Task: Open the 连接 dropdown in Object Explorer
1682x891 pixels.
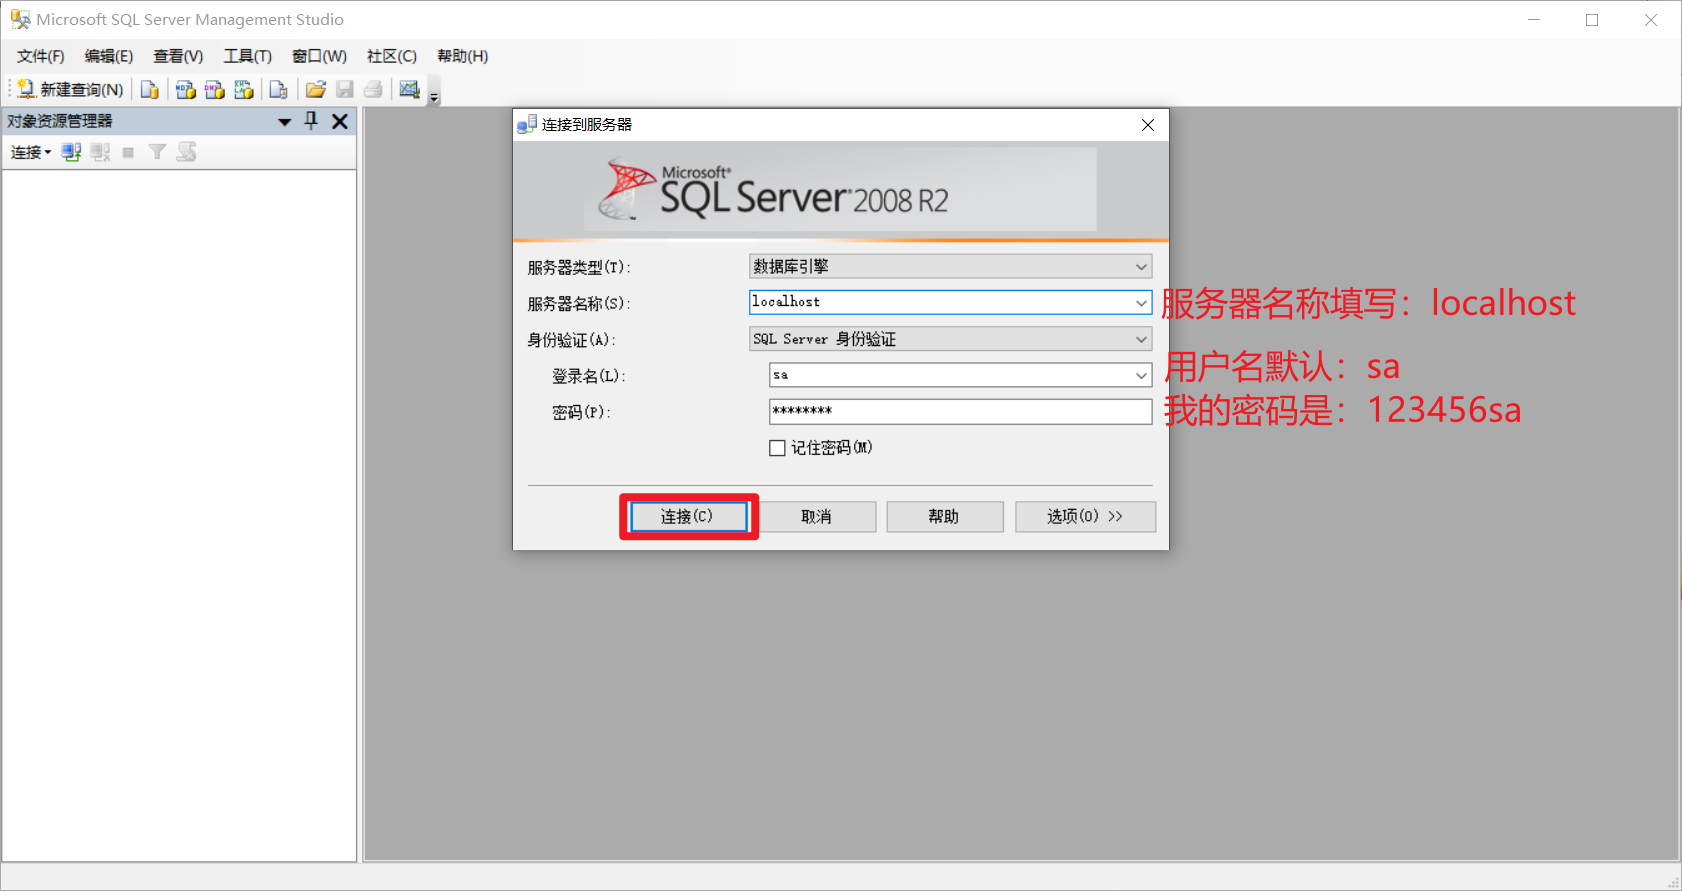Action: pos(31,152)
